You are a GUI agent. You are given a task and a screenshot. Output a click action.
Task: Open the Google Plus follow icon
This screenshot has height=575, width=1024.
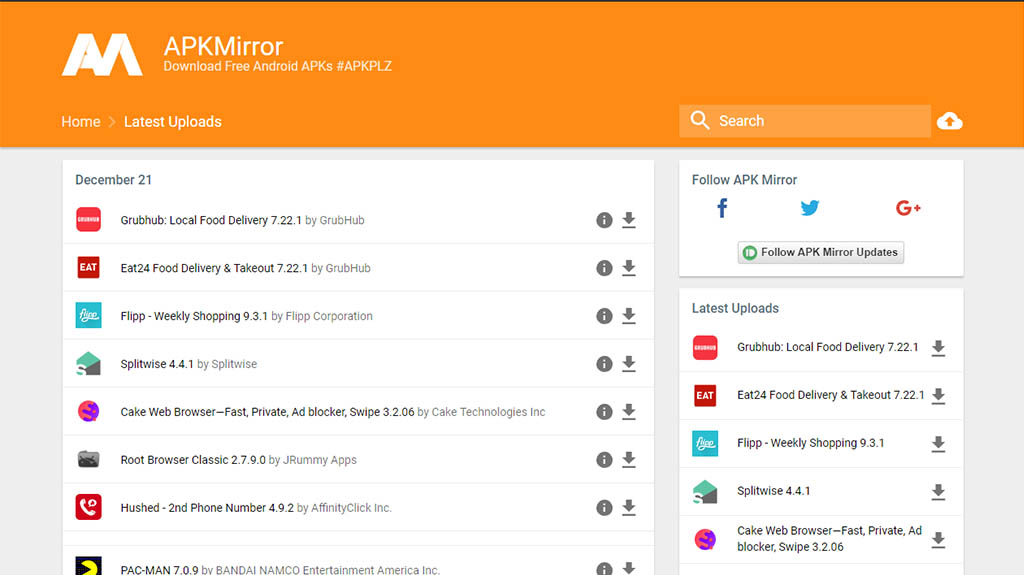click(x=908, y=208)
